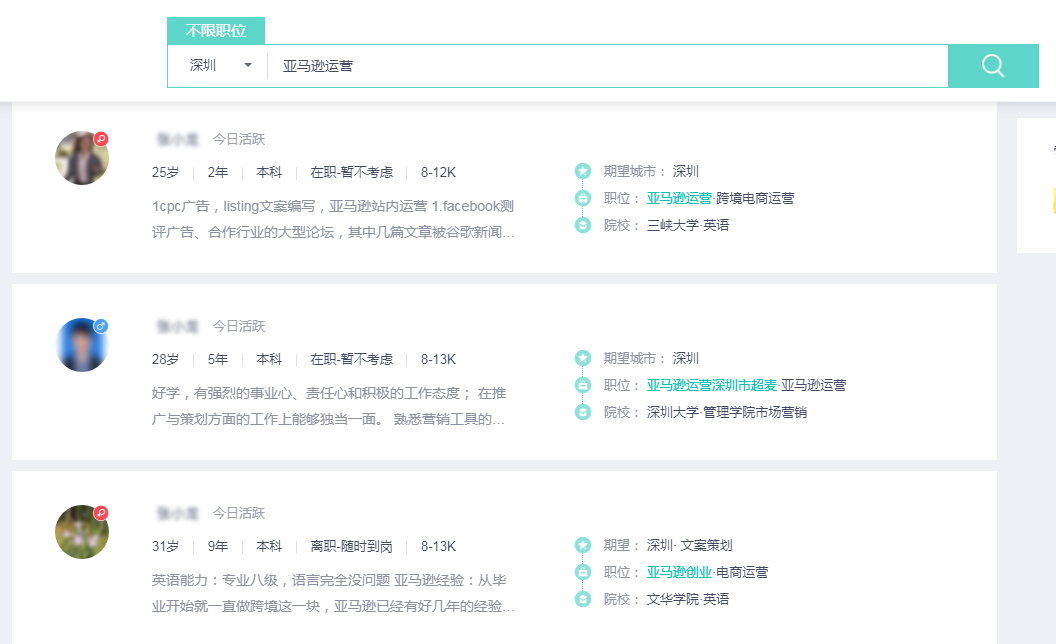Open the 25岁 candidate's avatar photo
Viewport: 1056px width, 644px height.
[81, 158]
